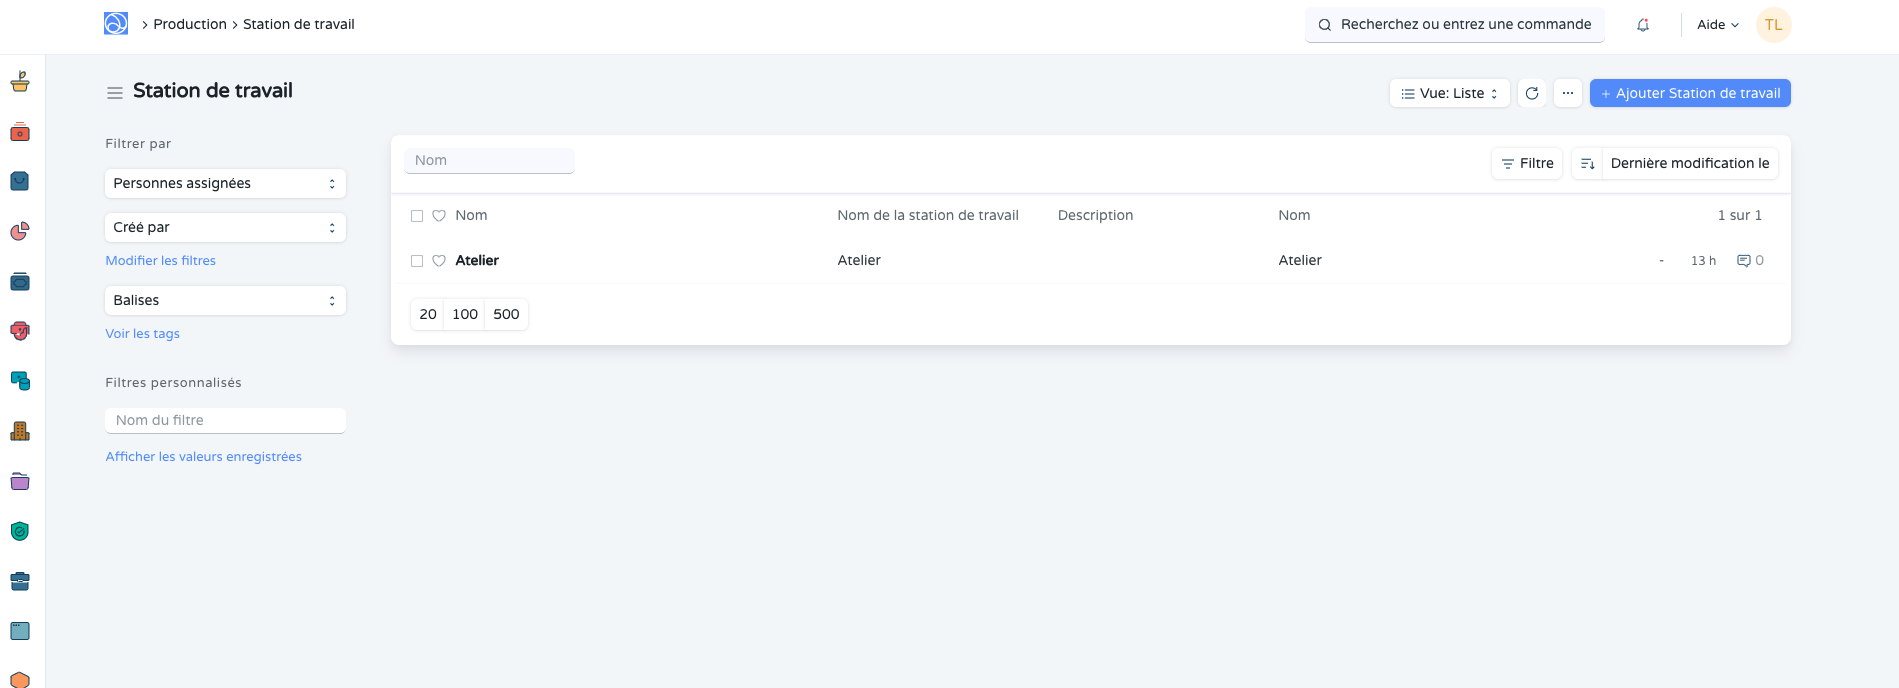Go to Production in the breadcrumb

[190, 24]
